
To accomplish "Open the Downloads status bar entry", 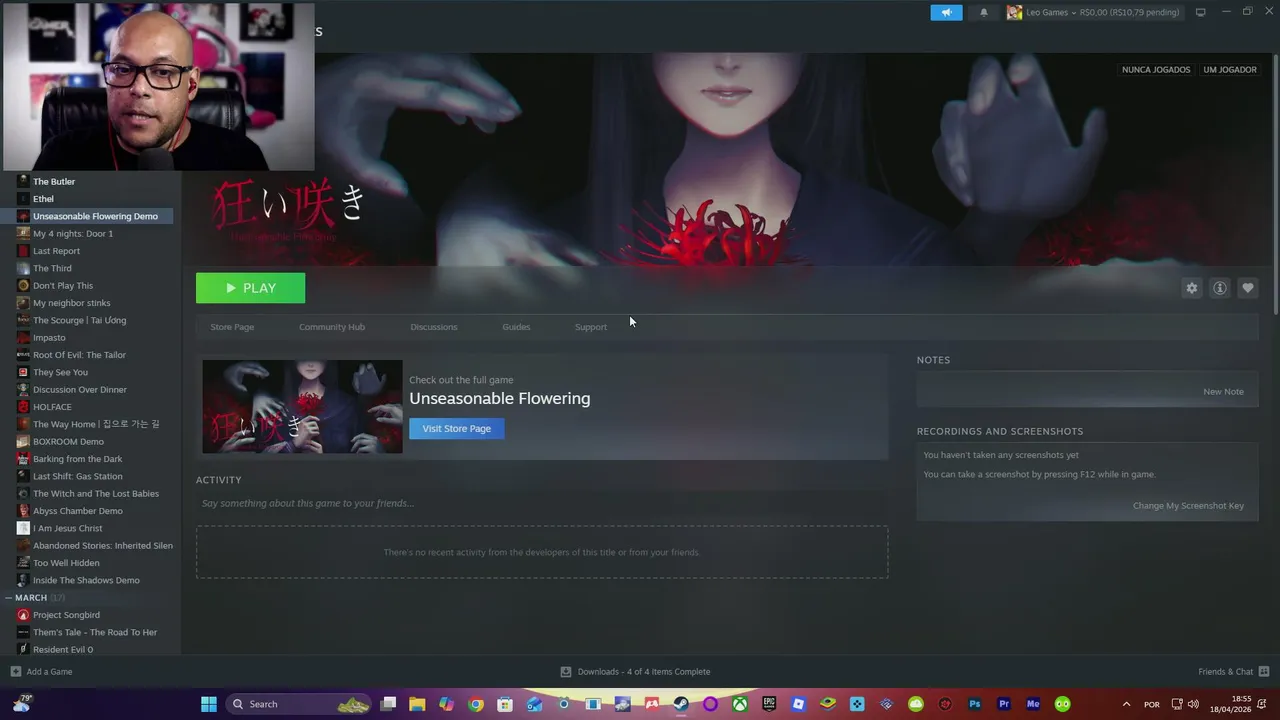I will [x=635, y=672].
